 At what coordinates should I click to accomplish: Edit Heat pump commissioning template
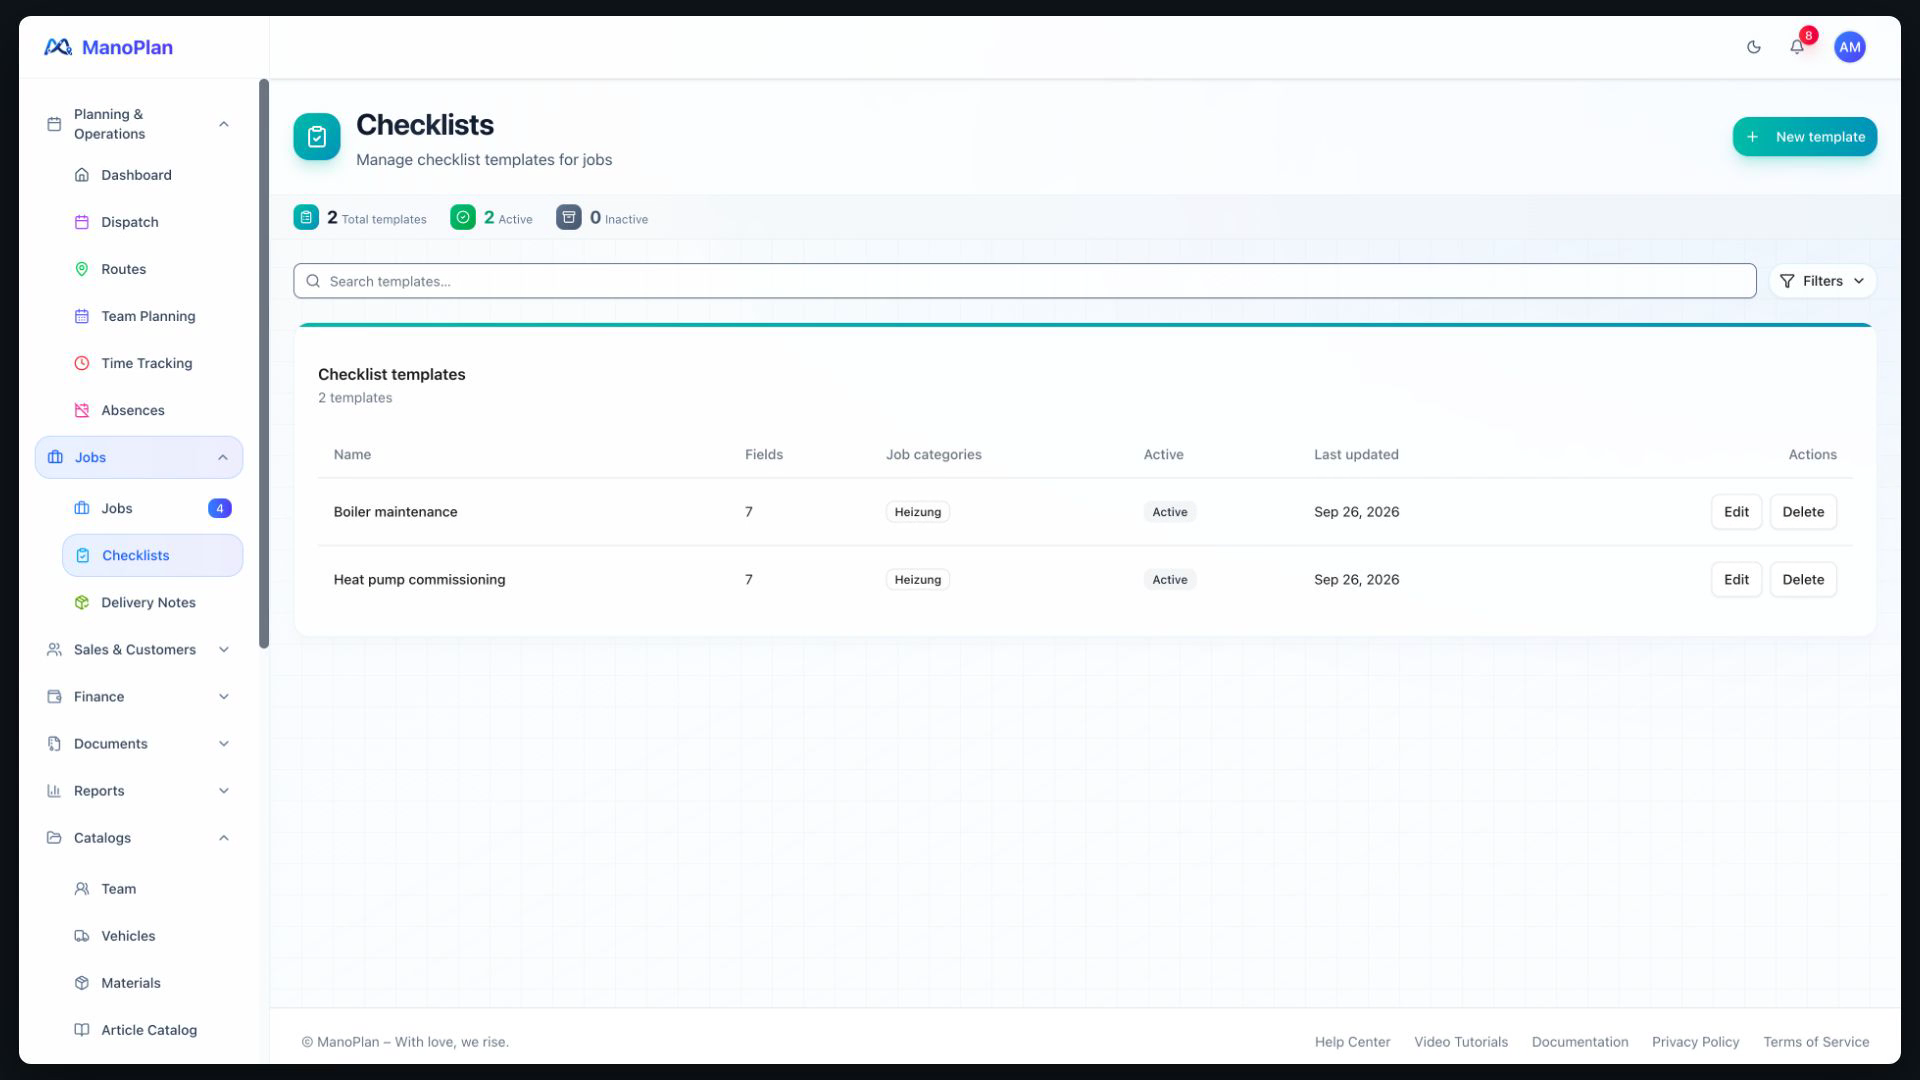click(1736, 580)
